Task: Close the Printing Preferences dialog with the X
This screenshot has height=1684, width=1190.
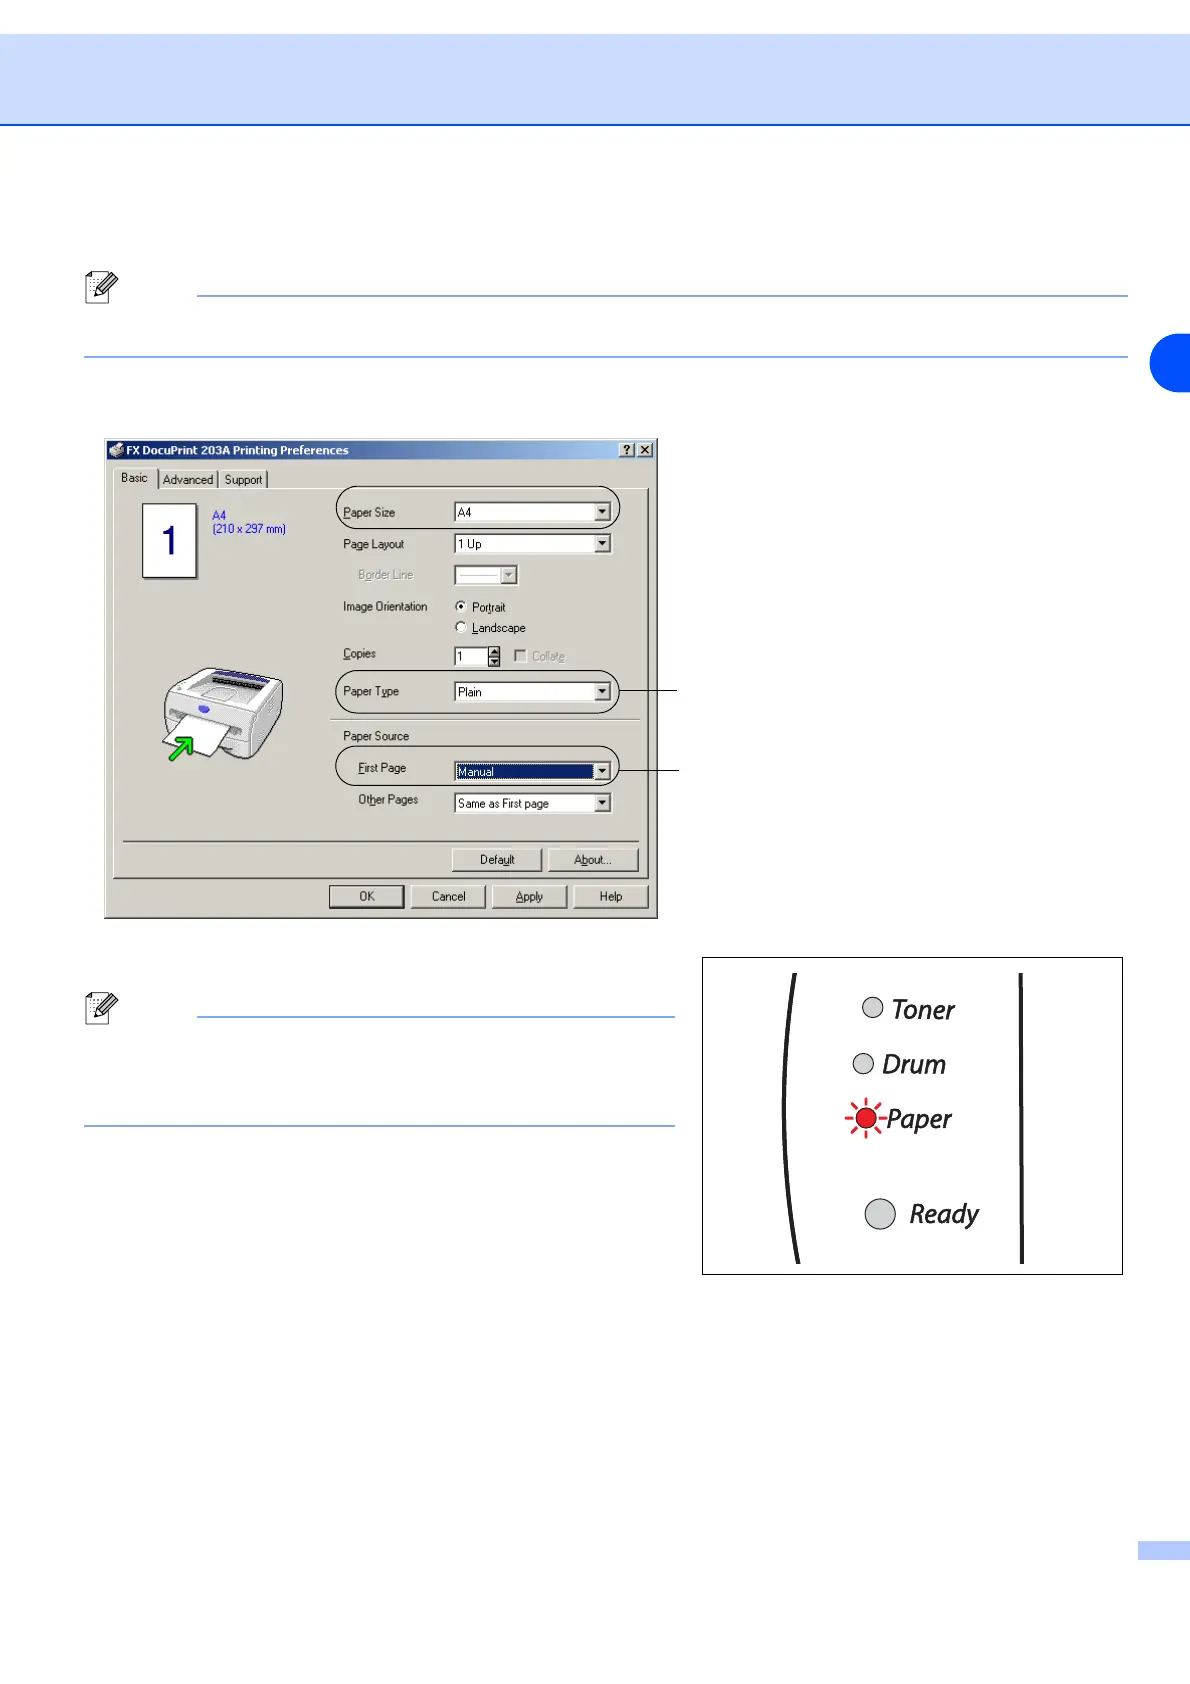Action: (645, 450)
